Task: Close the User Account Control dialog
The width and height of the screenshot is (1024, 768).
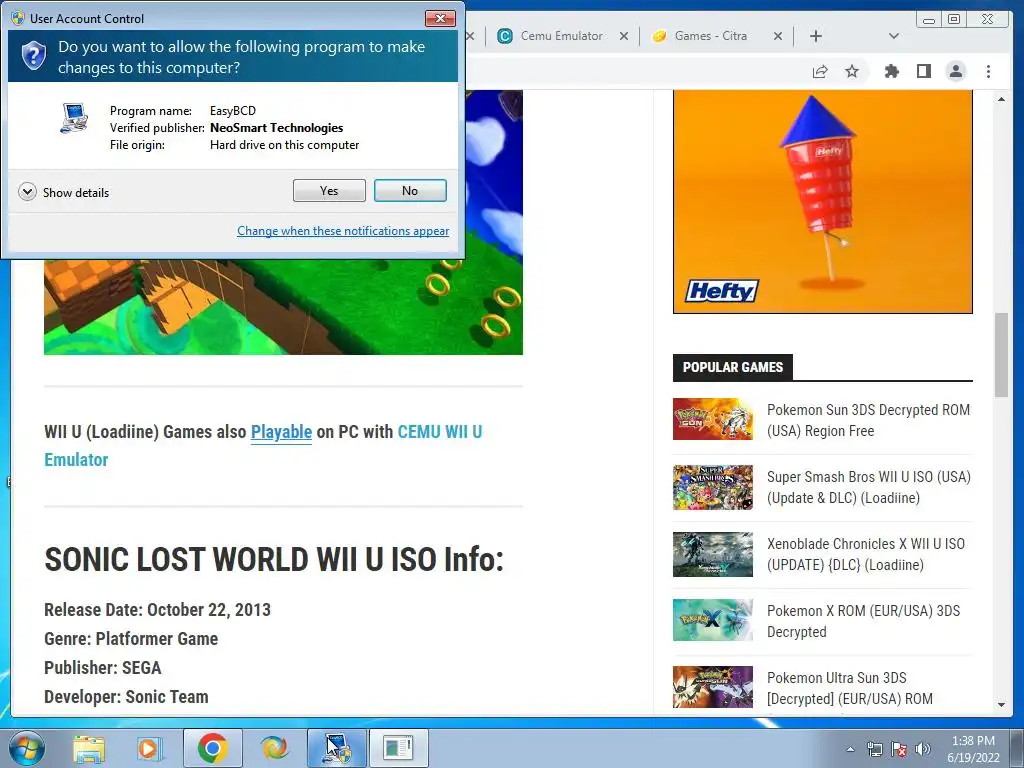Action: click(440, 18)
